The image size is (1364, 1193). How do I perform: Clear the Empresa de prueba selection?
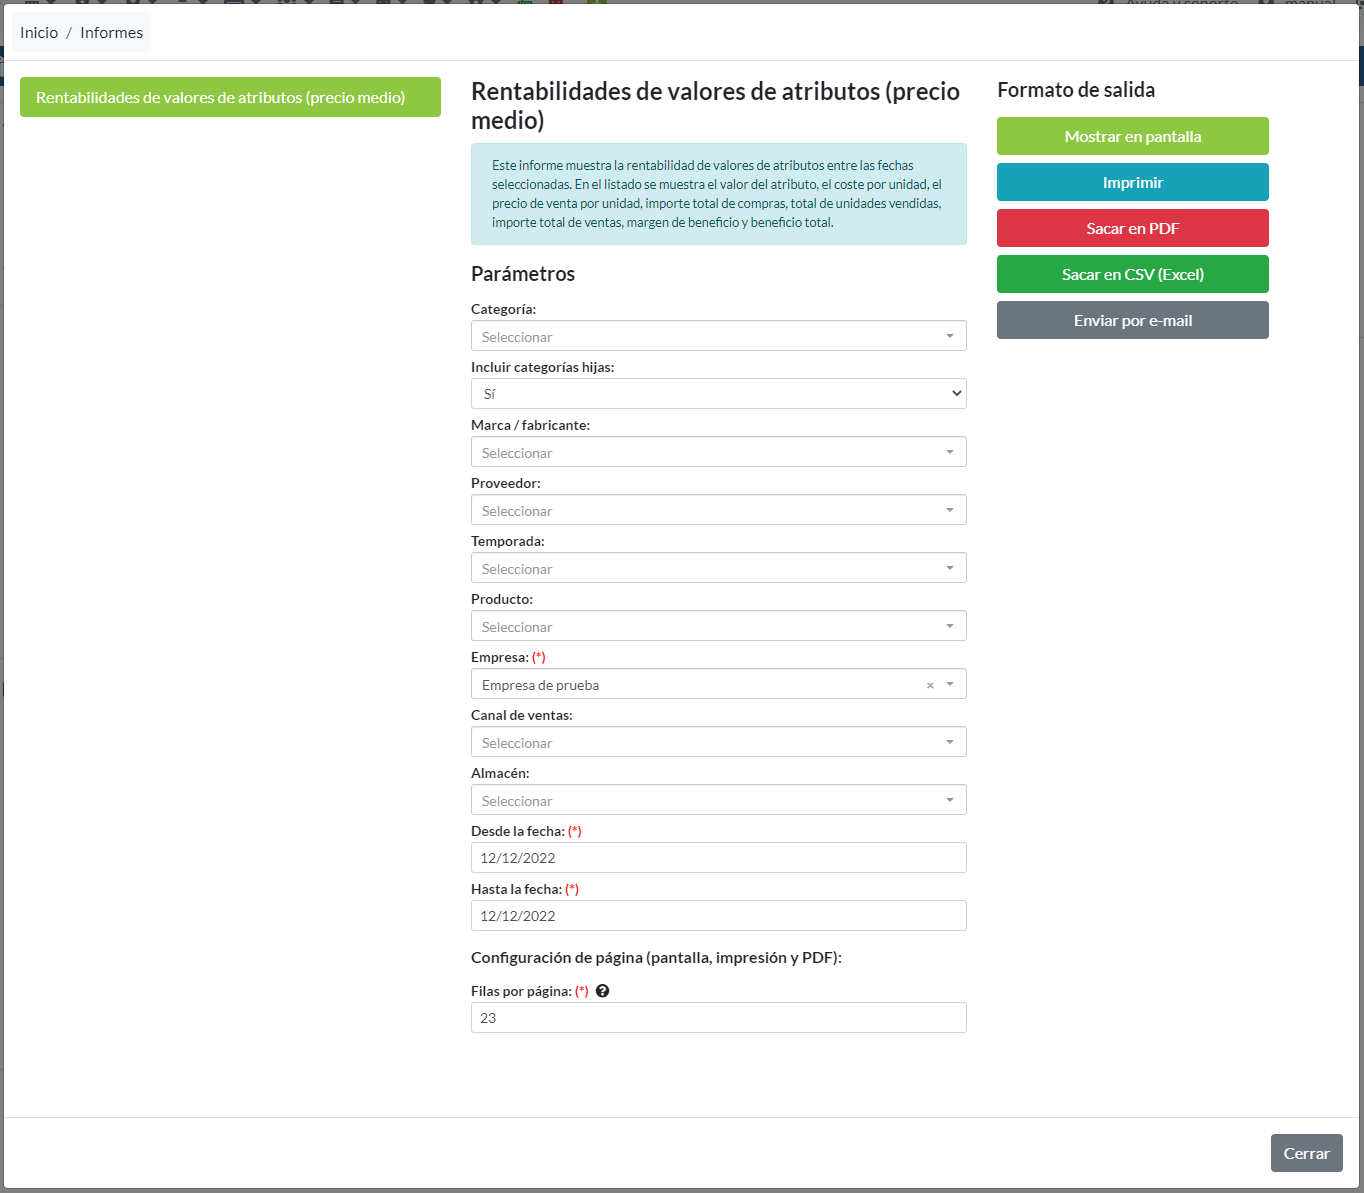tap(930, 685)
